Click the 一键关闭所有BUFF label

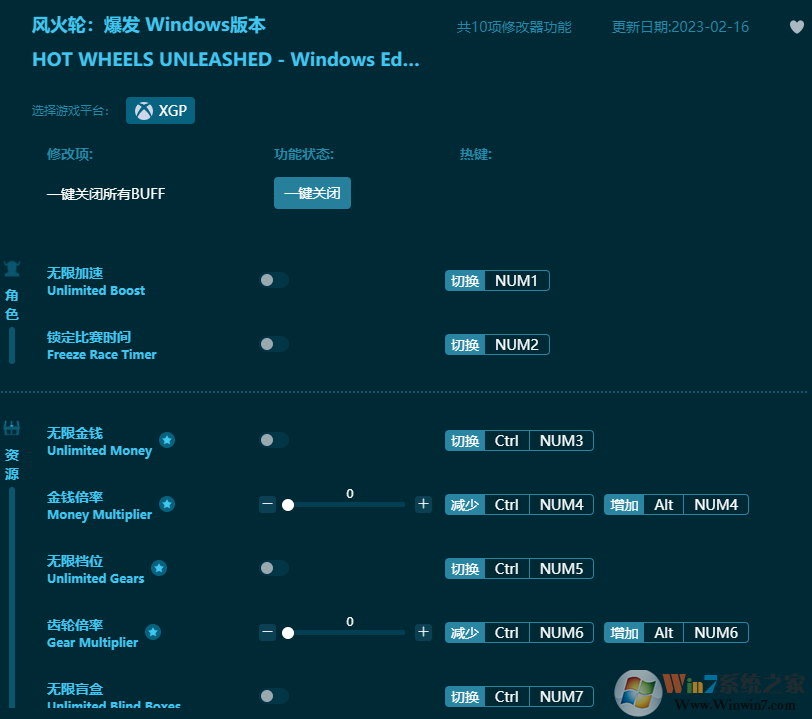pos(106,194)
